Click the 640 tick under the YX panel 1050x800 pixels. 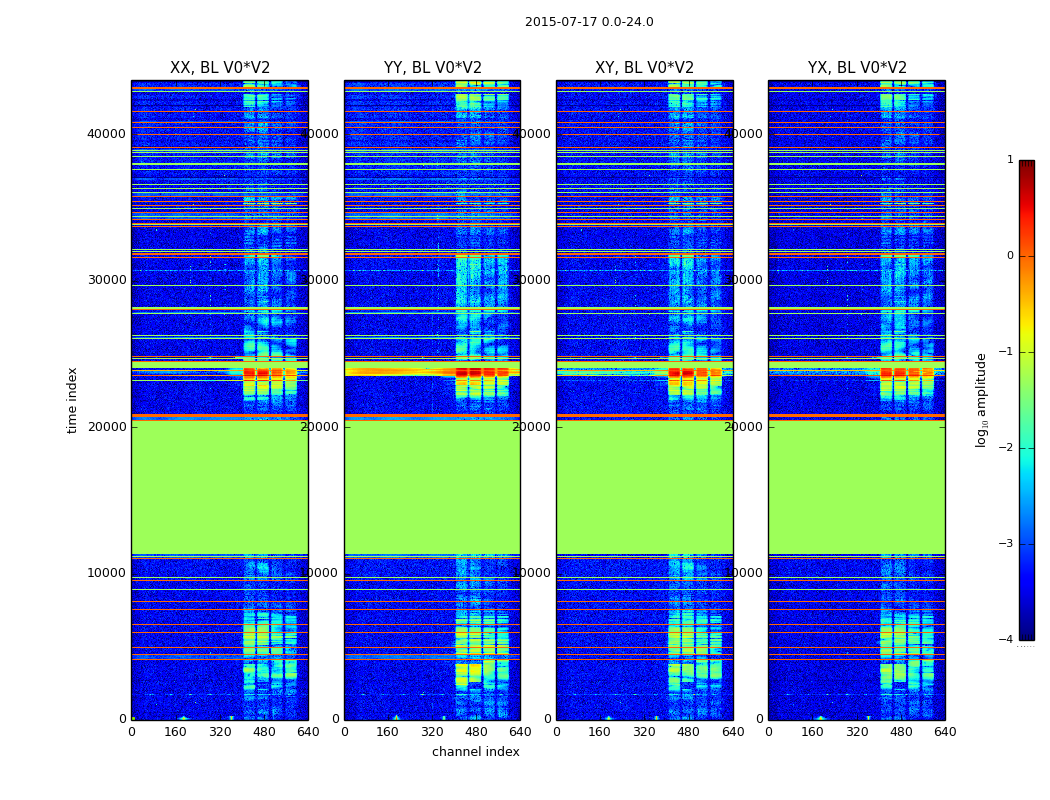945,732
